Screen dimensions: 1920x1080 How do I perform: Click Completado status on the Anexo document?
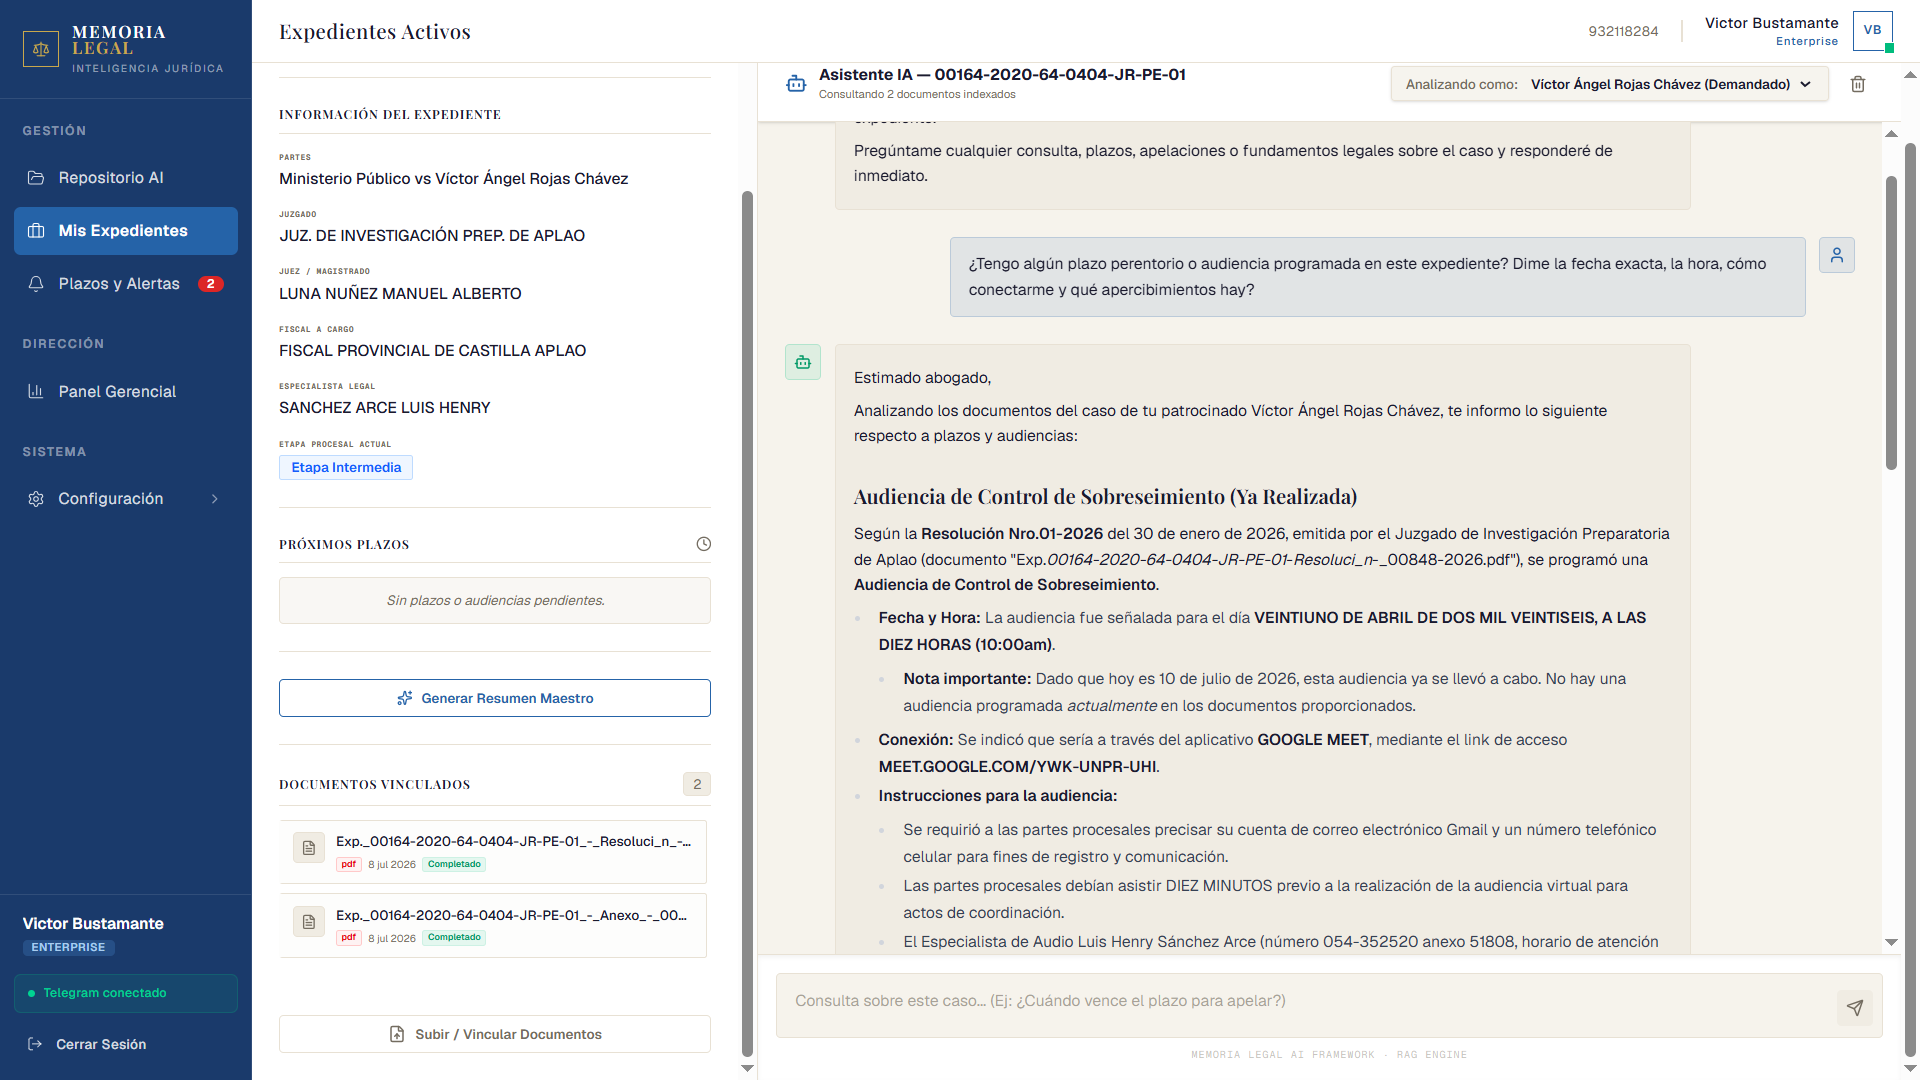pyautogui.click(x=454, y=938)
